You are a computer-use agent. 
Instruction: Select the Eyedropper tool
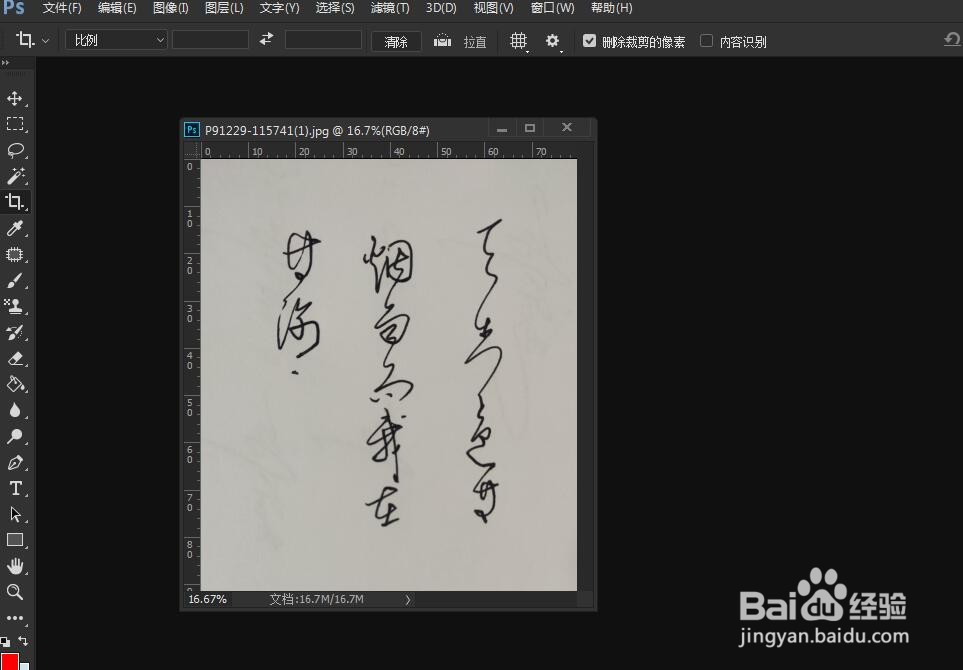15,228
